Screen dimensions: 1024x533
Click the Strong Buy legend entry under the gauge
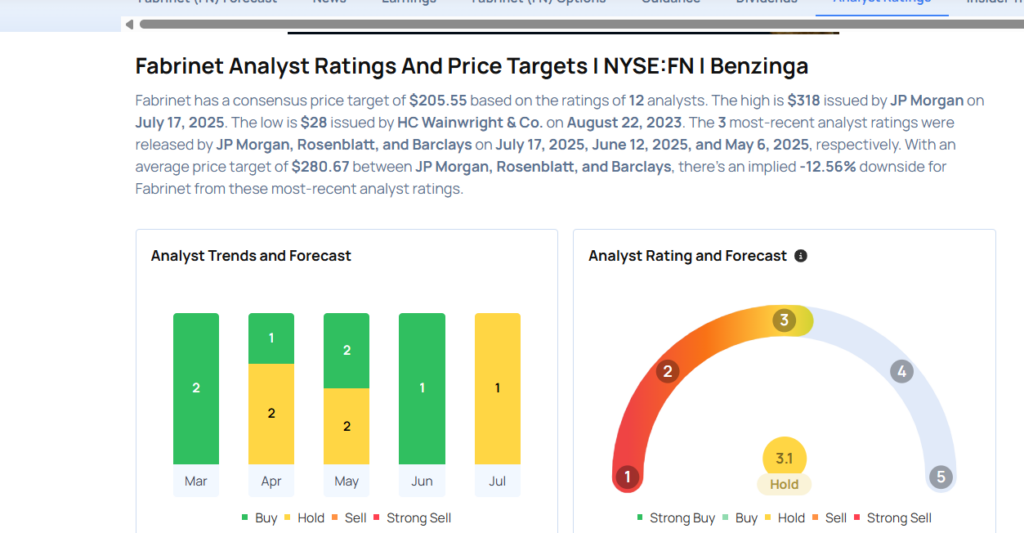click(676, 518)
